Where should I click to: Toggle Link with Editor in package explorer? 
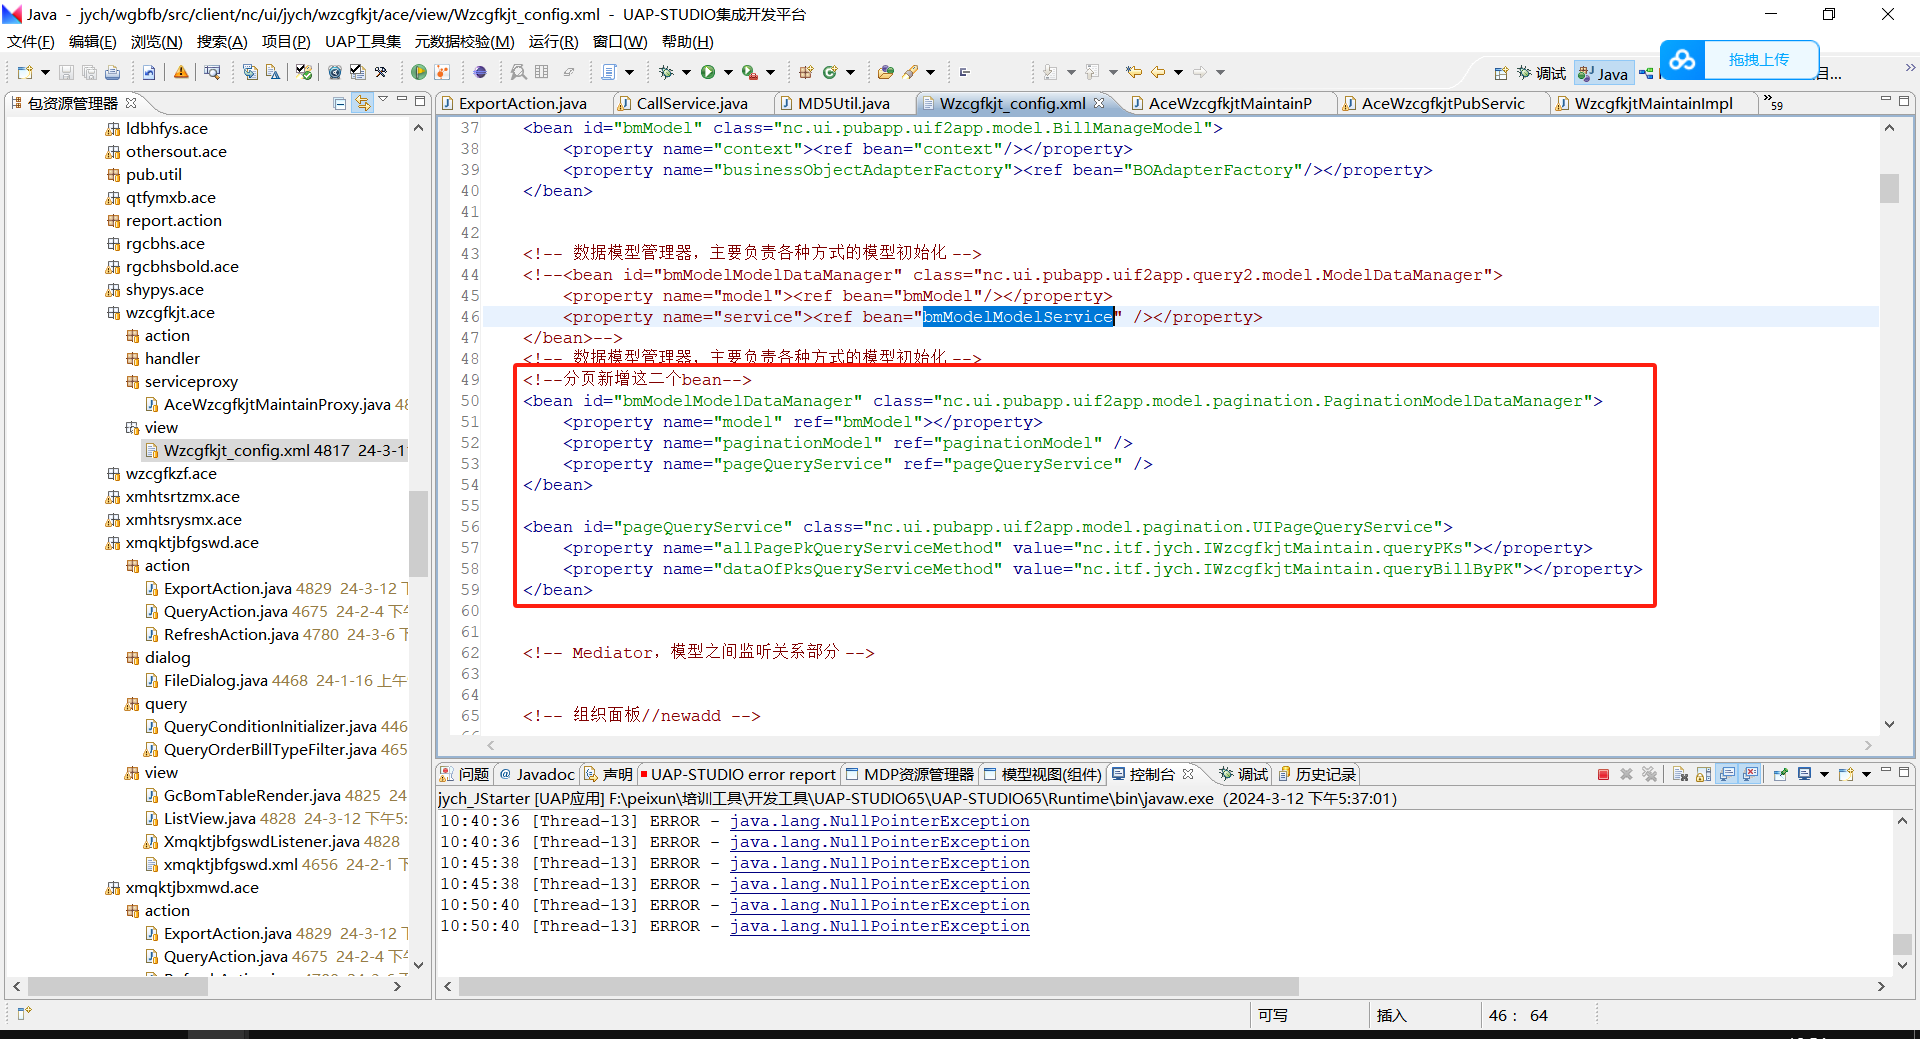pos(362,103)
